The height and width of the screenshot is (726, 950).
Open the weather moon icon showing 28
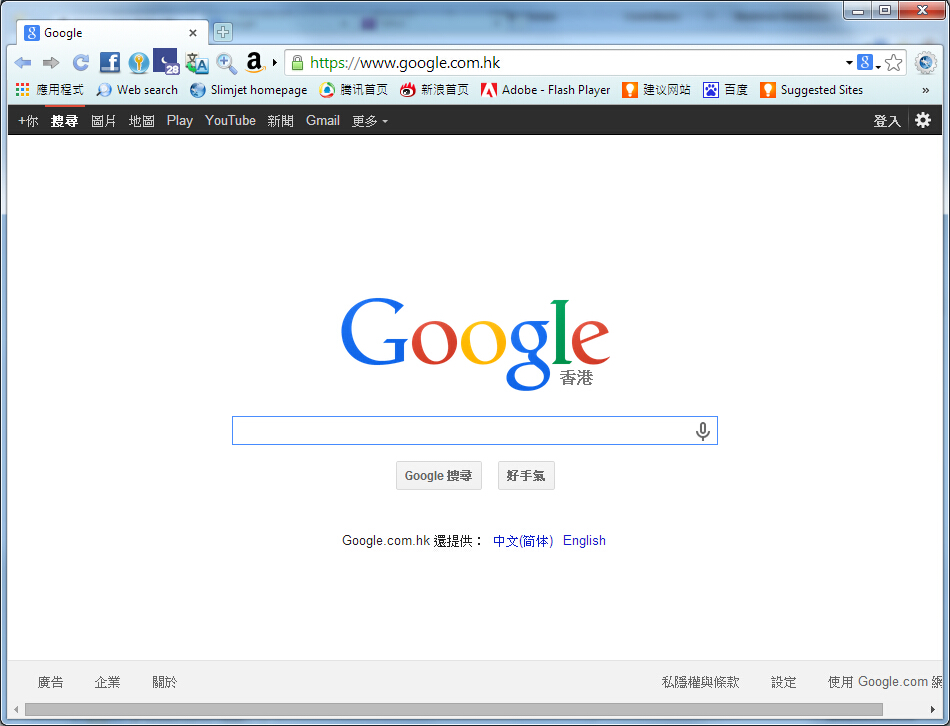tap(166, 62)
